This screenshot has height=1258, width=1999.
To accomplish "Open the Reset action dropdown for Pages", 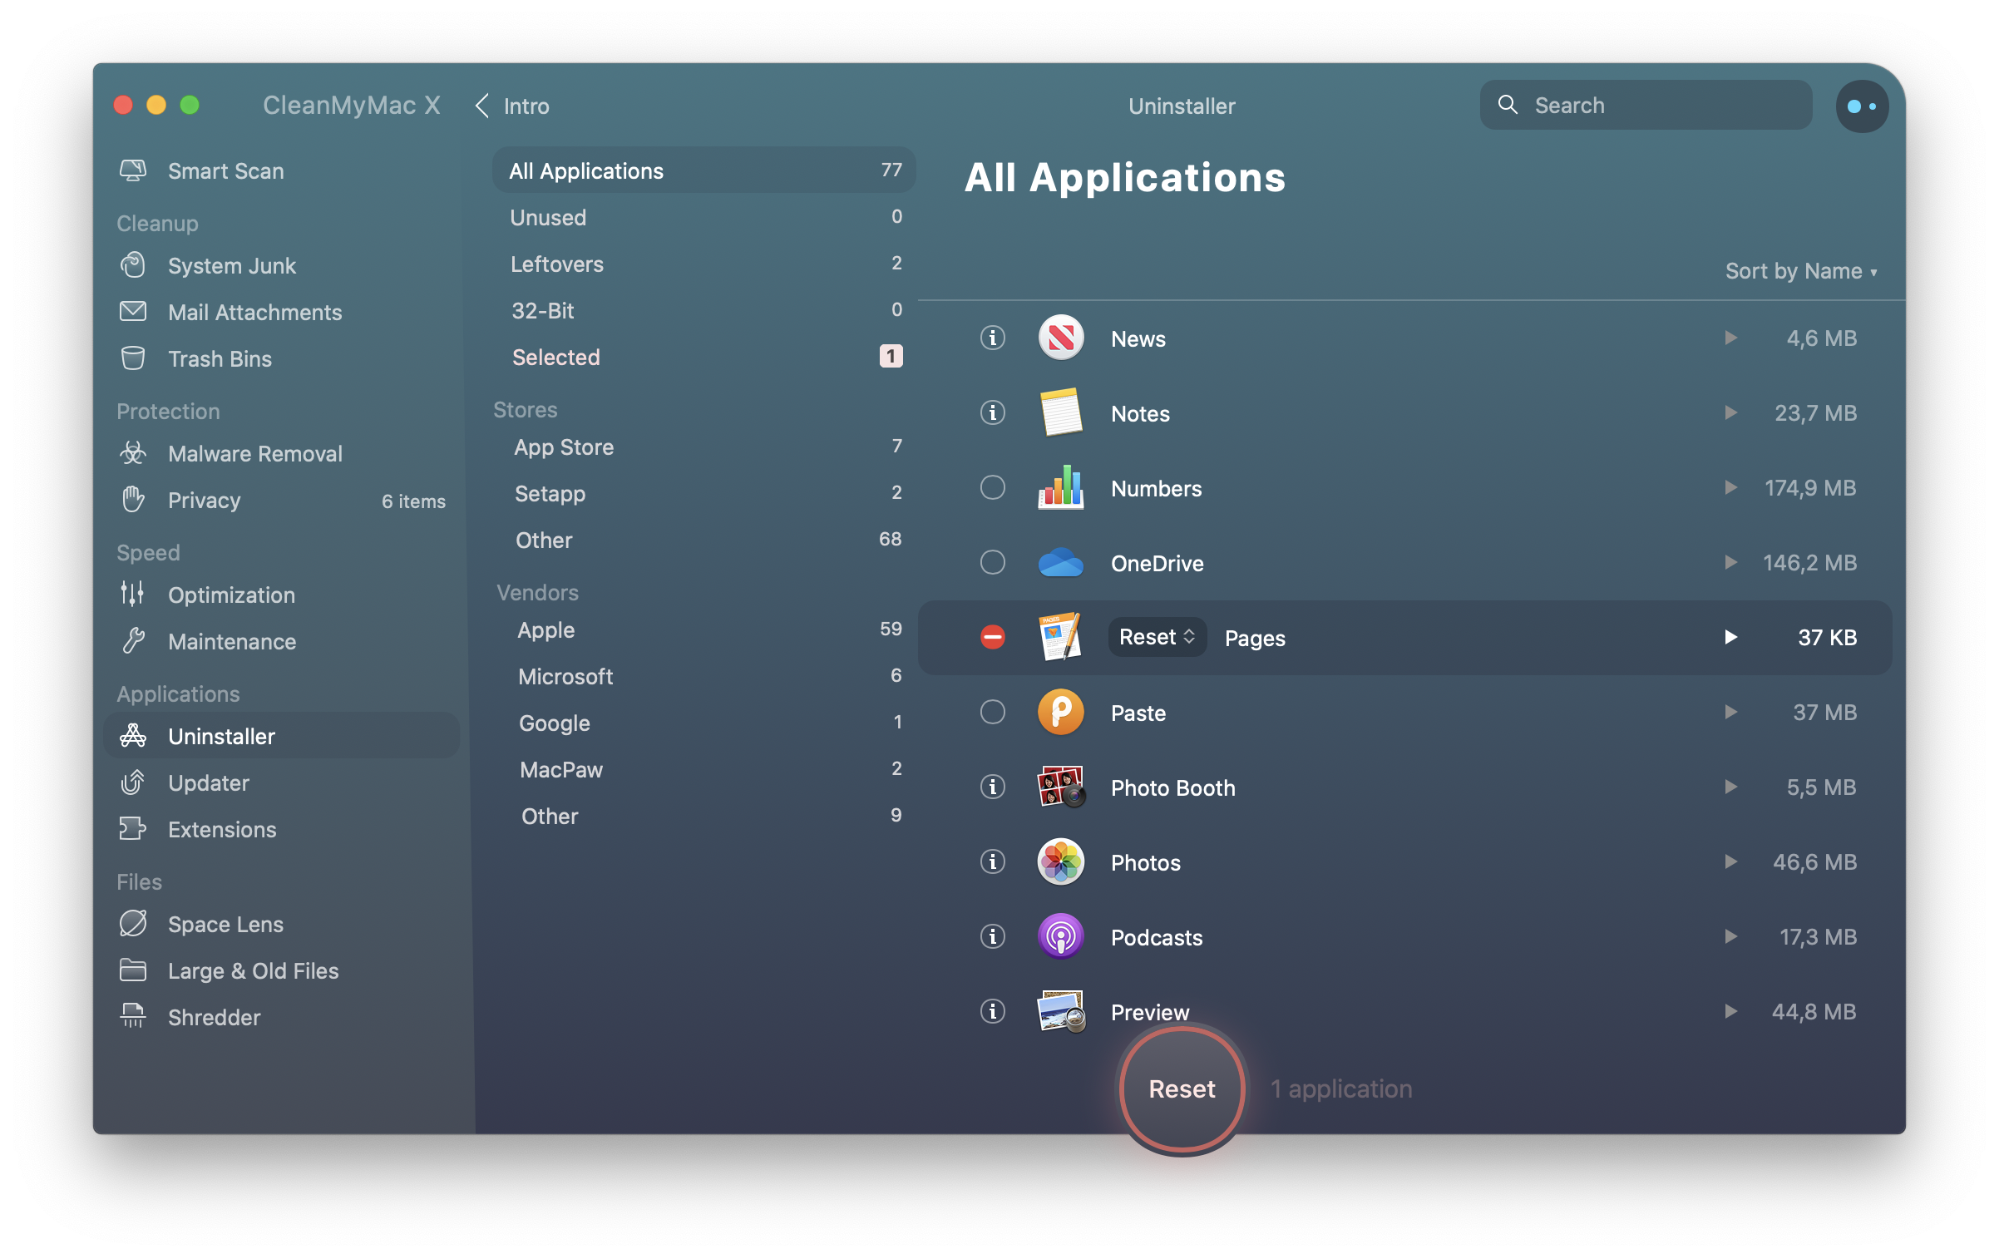I will (x=1156, y=637).
